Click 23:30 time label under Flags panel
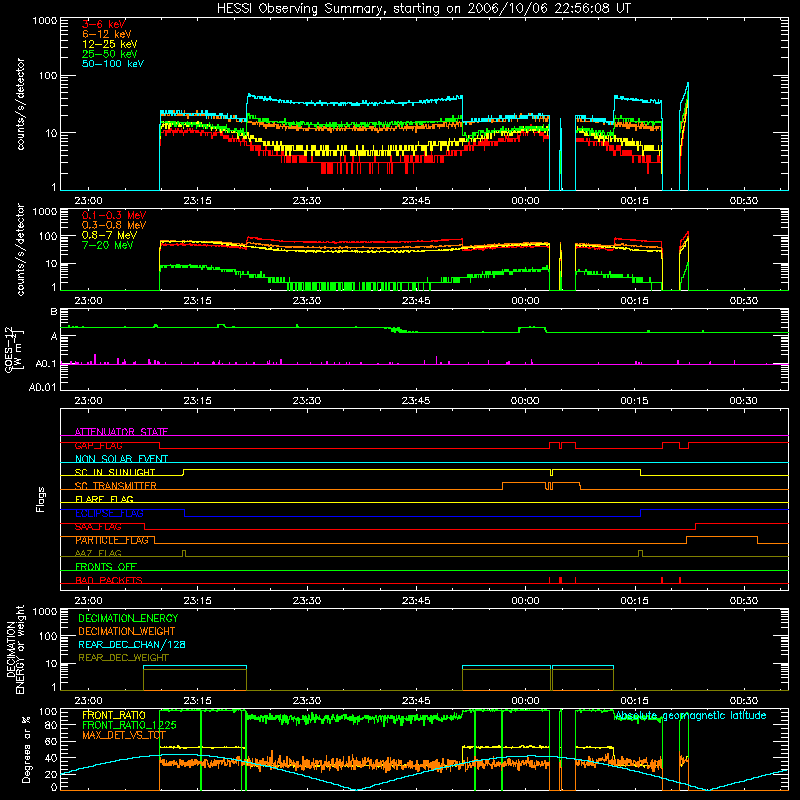The height and width of the screenshot is (800, 800). [307, 601]
